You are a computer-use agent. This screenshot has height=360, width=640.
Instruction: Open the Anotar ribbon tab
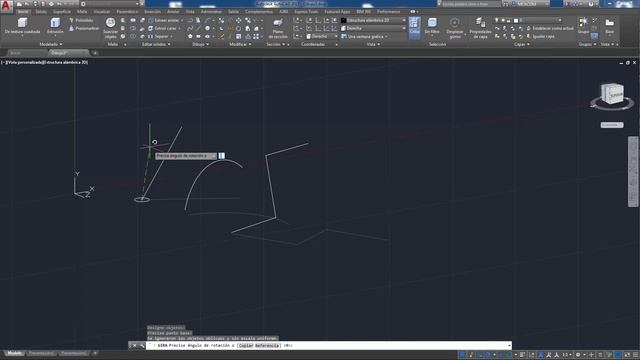tap(173, 12)
